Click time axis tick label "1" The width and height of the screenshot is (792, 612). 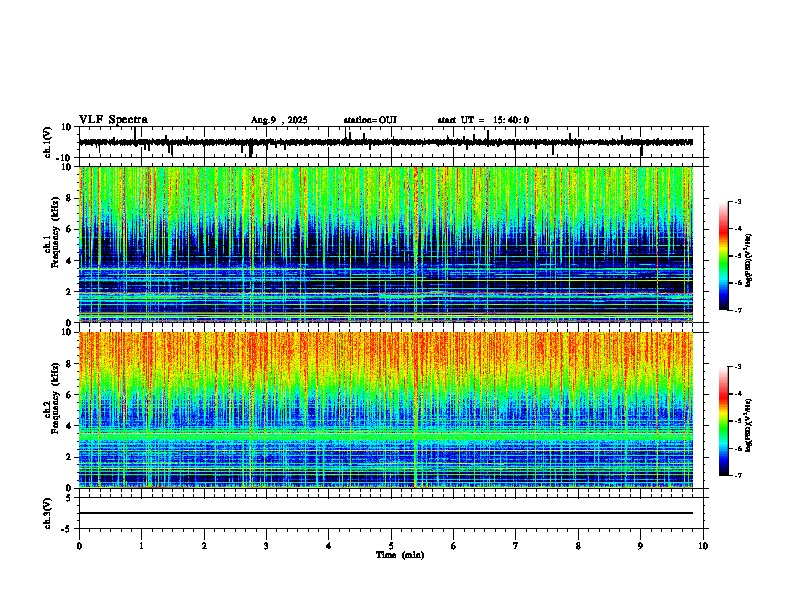point(141,546)
